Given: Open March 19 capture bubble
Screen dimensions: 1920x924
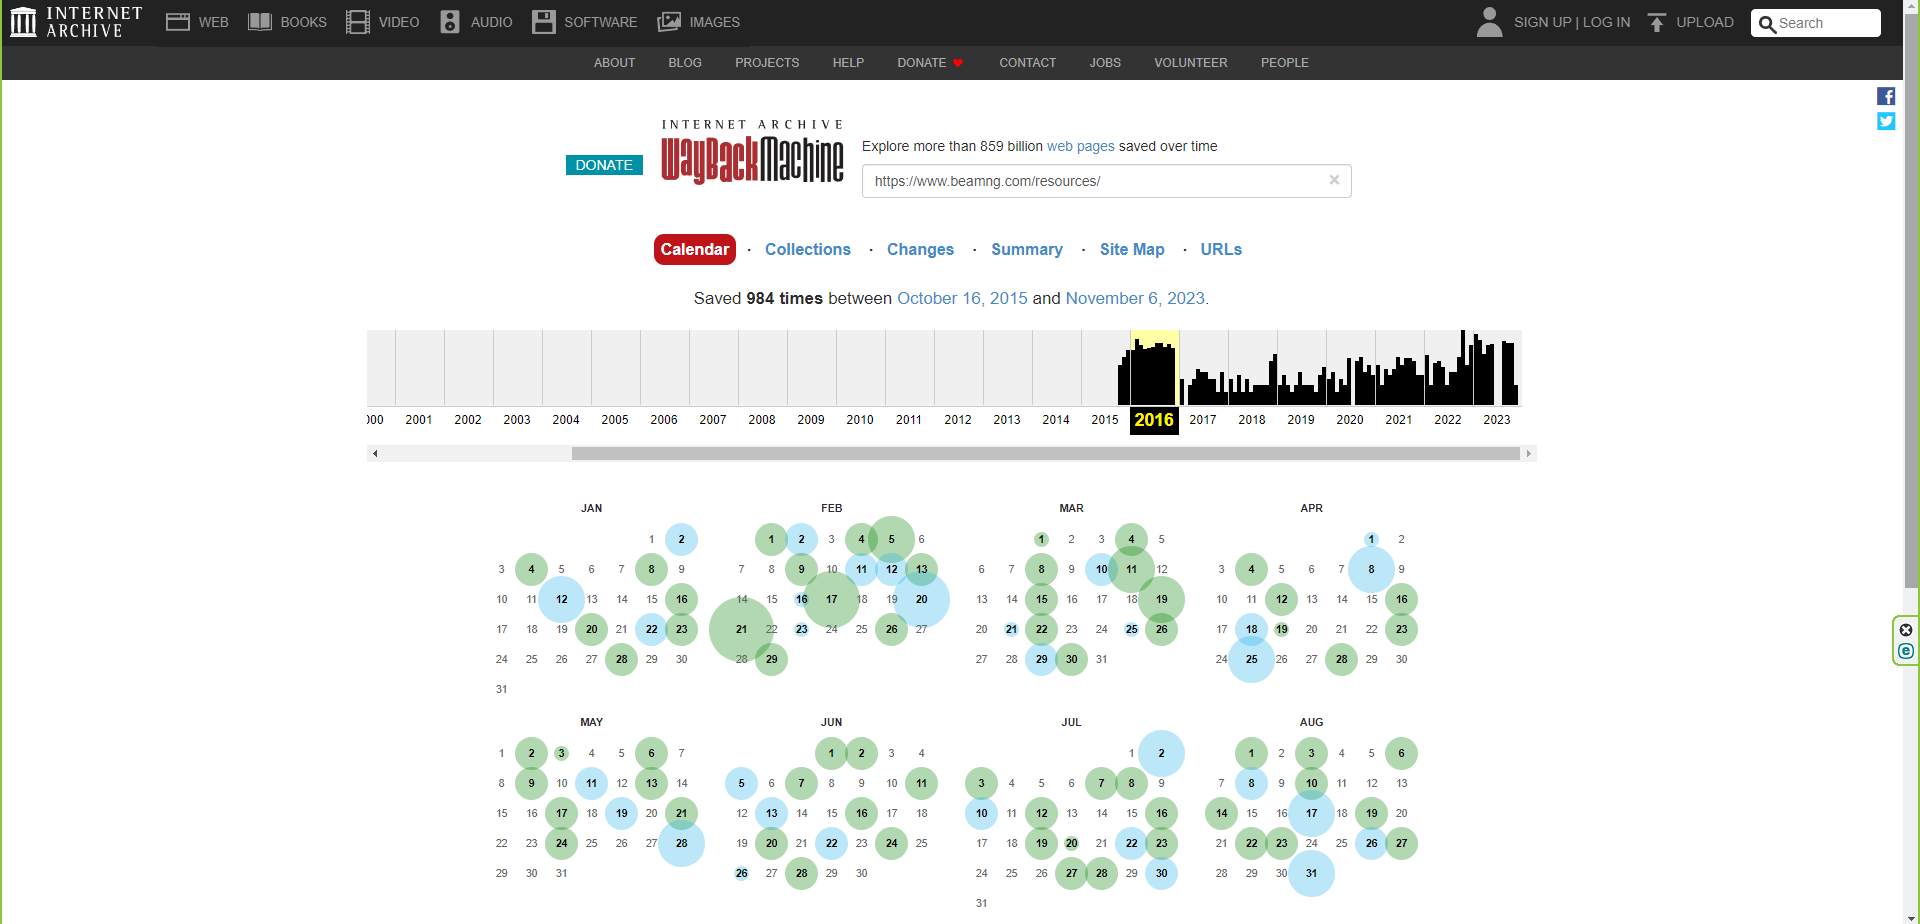Looking at the screenshot, I should pos(1161,599).
